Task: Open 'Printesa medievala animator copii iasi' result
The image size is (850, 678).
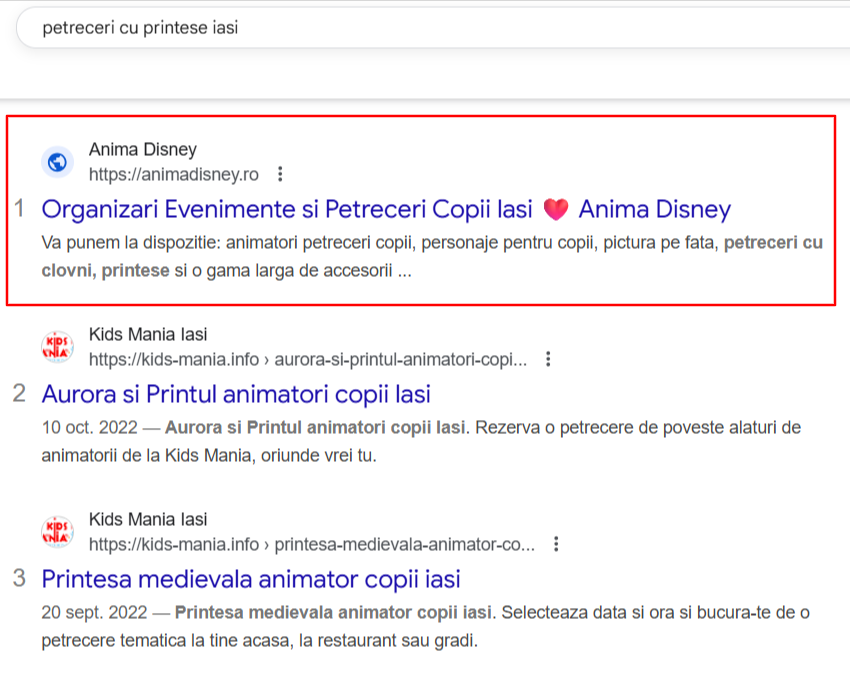Action: 251,579
